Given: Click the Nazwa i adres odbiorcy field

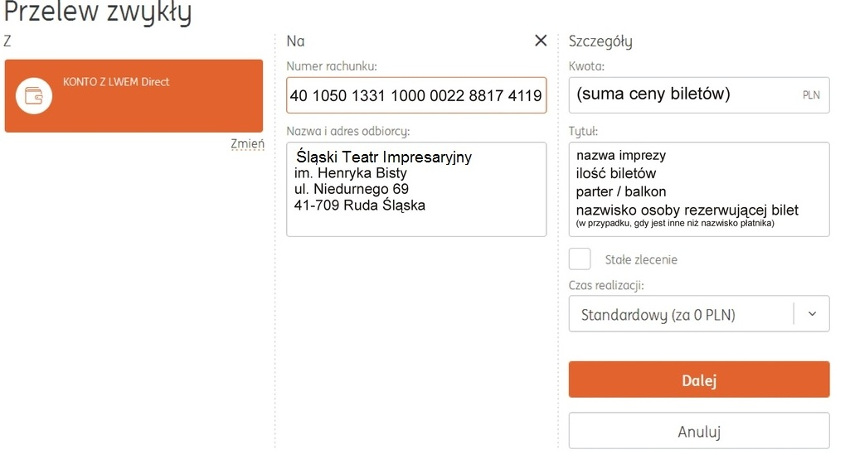Looking at the screenshot, I should point(416,189).
